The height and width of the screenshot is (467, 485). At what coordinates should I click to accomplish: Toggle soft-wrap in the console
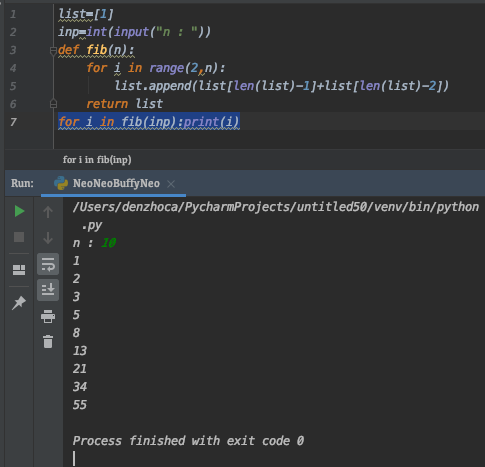point(48,264)
